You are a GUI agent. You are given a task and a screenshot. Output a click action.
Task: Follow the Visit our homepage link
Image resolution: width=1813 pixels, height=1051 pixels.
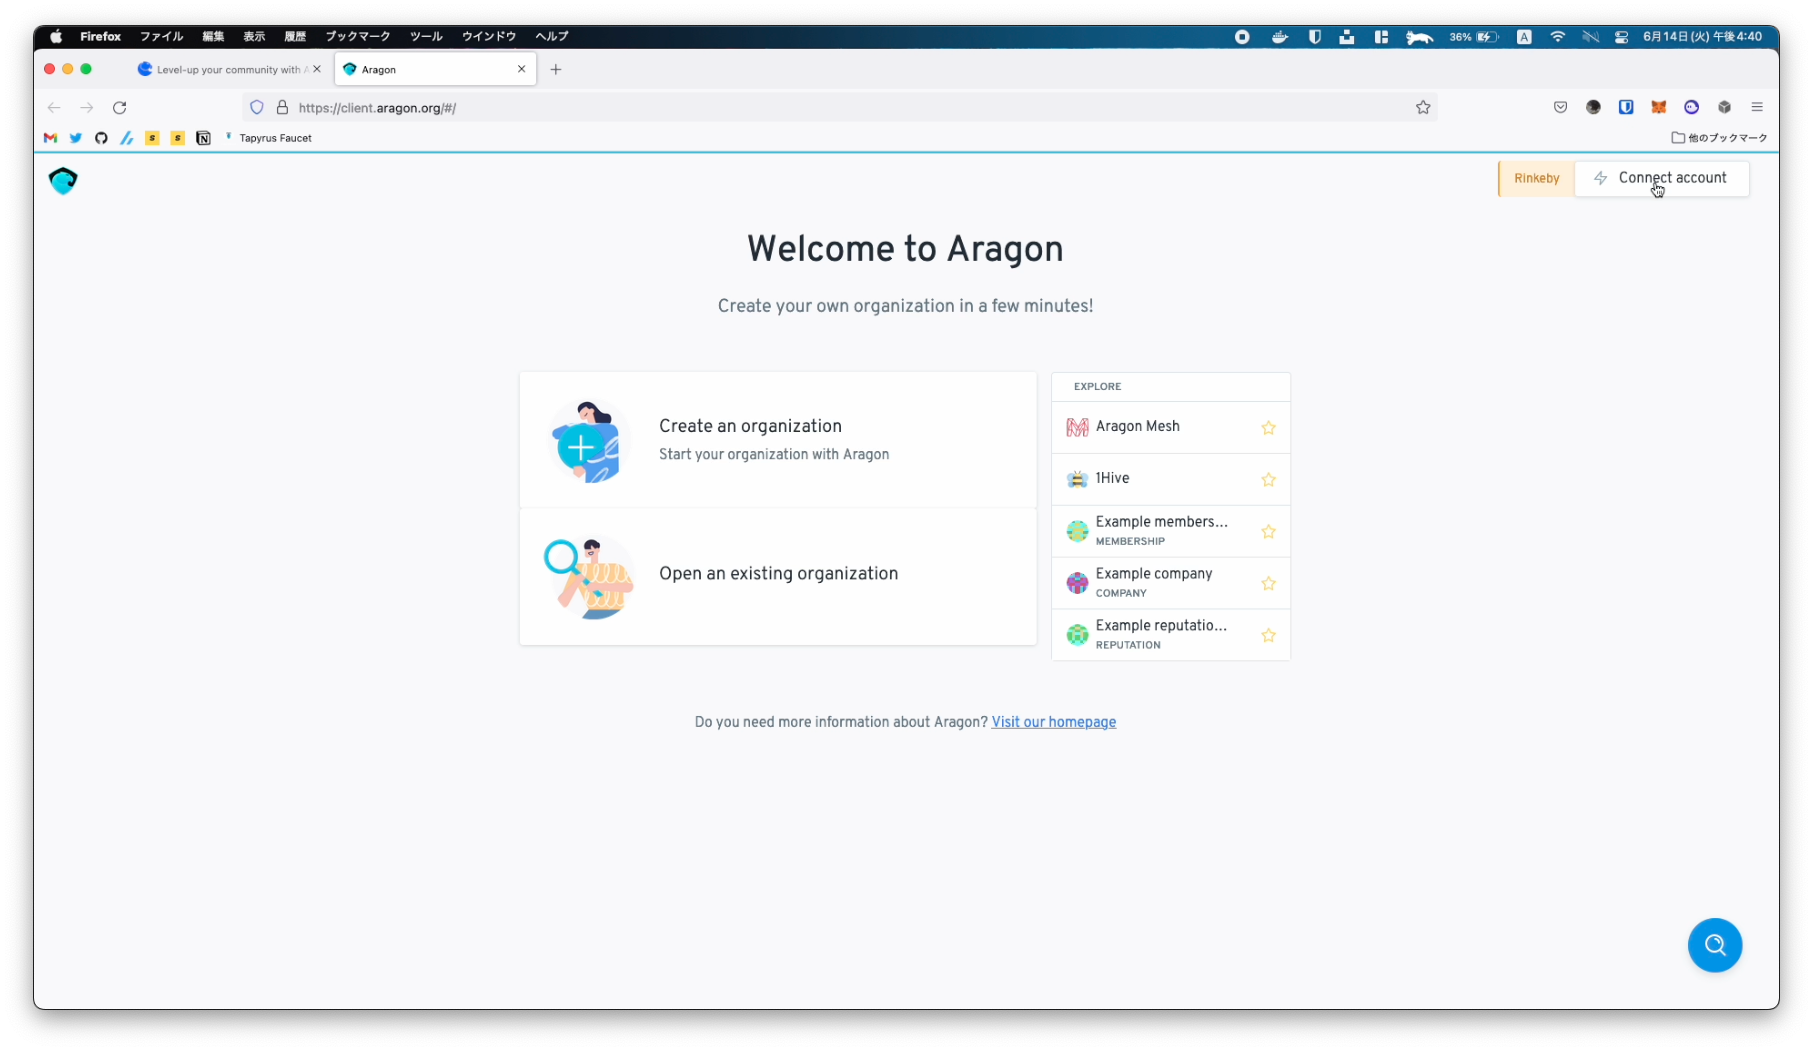coord(1053,722)
